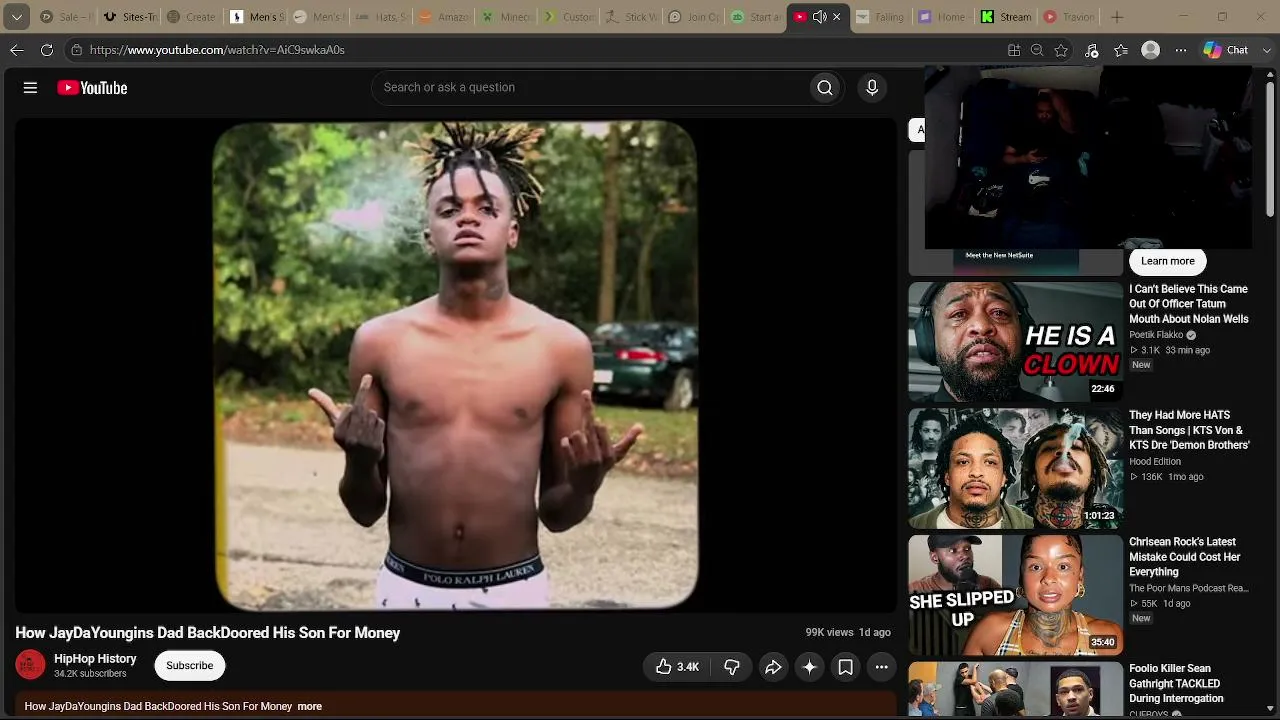Switch to the Travion tab
This screenshot has width=1280, height=720.
coord(1068,17)
